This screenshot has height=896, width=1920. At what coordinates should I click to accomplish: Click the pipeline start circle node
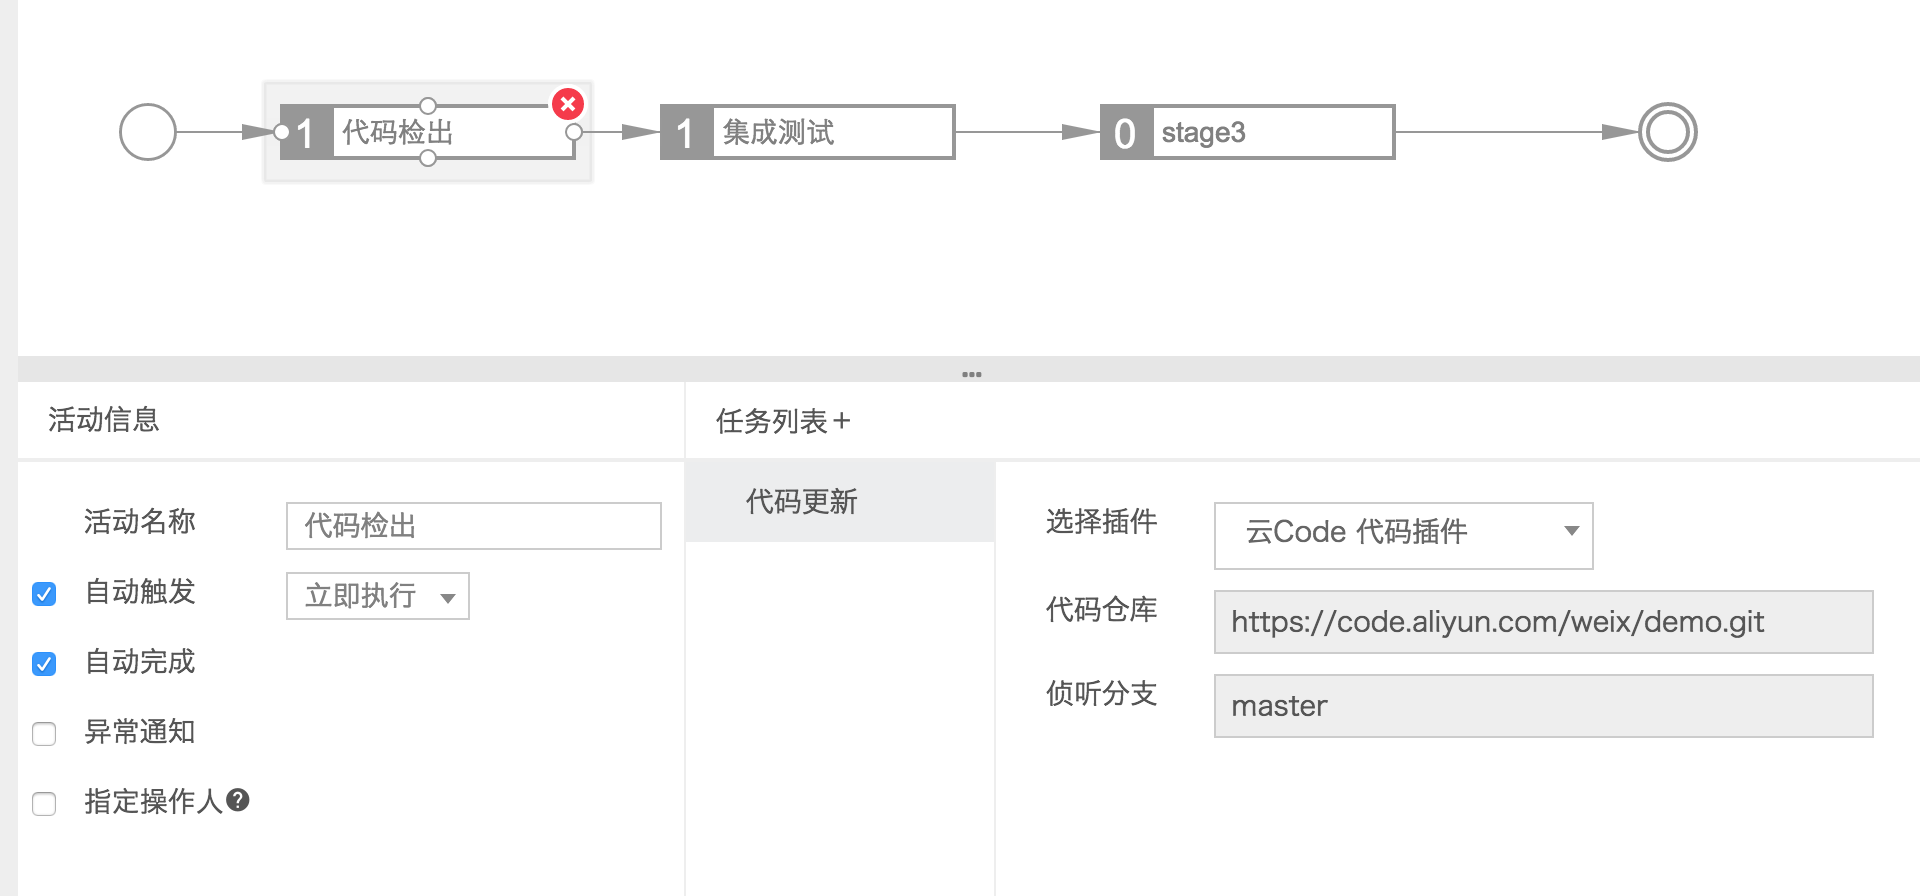[148, 132]
